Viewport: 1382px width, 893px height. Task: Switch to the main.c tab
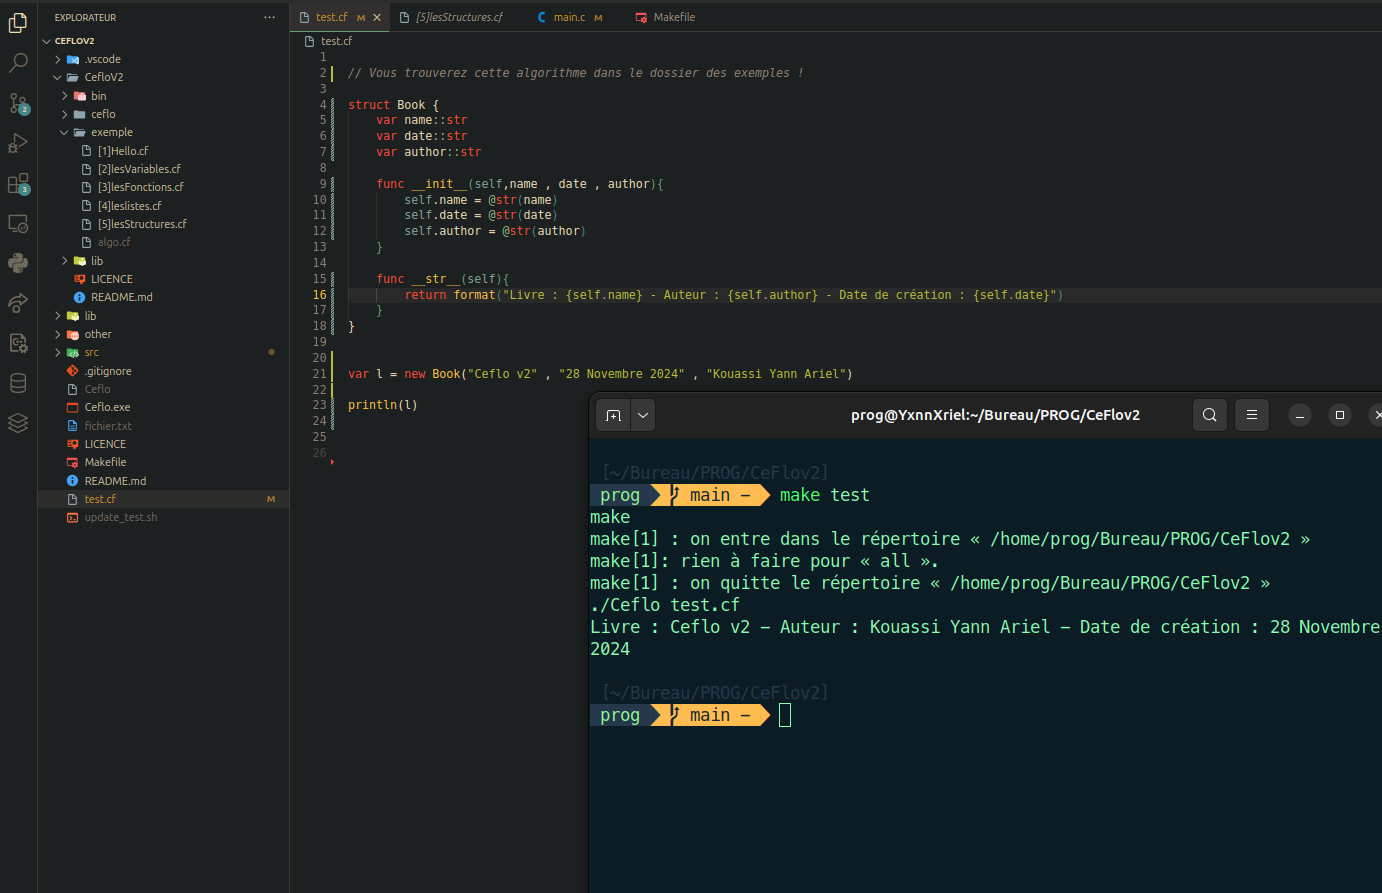pyautogui.click(x=570, y=17)
